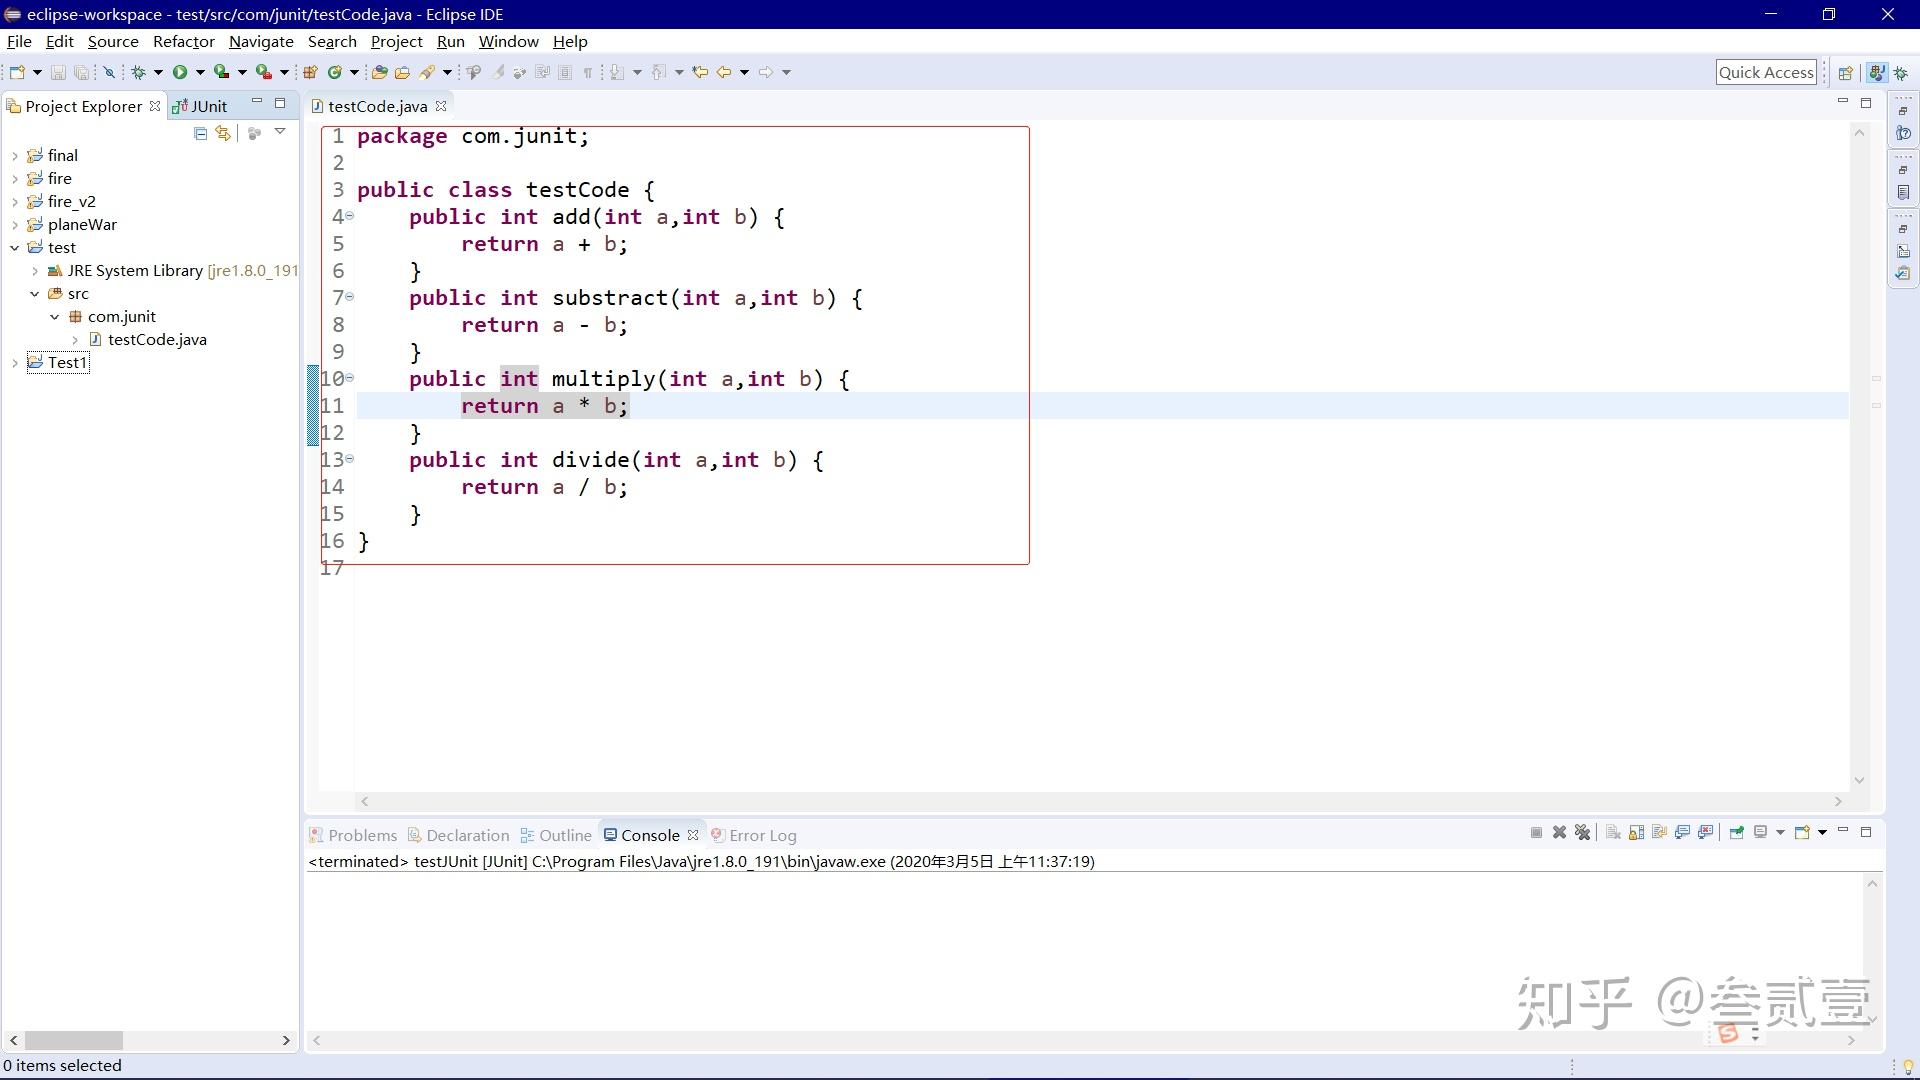Launch Debug with the bug icon

[x=138, y=72]
